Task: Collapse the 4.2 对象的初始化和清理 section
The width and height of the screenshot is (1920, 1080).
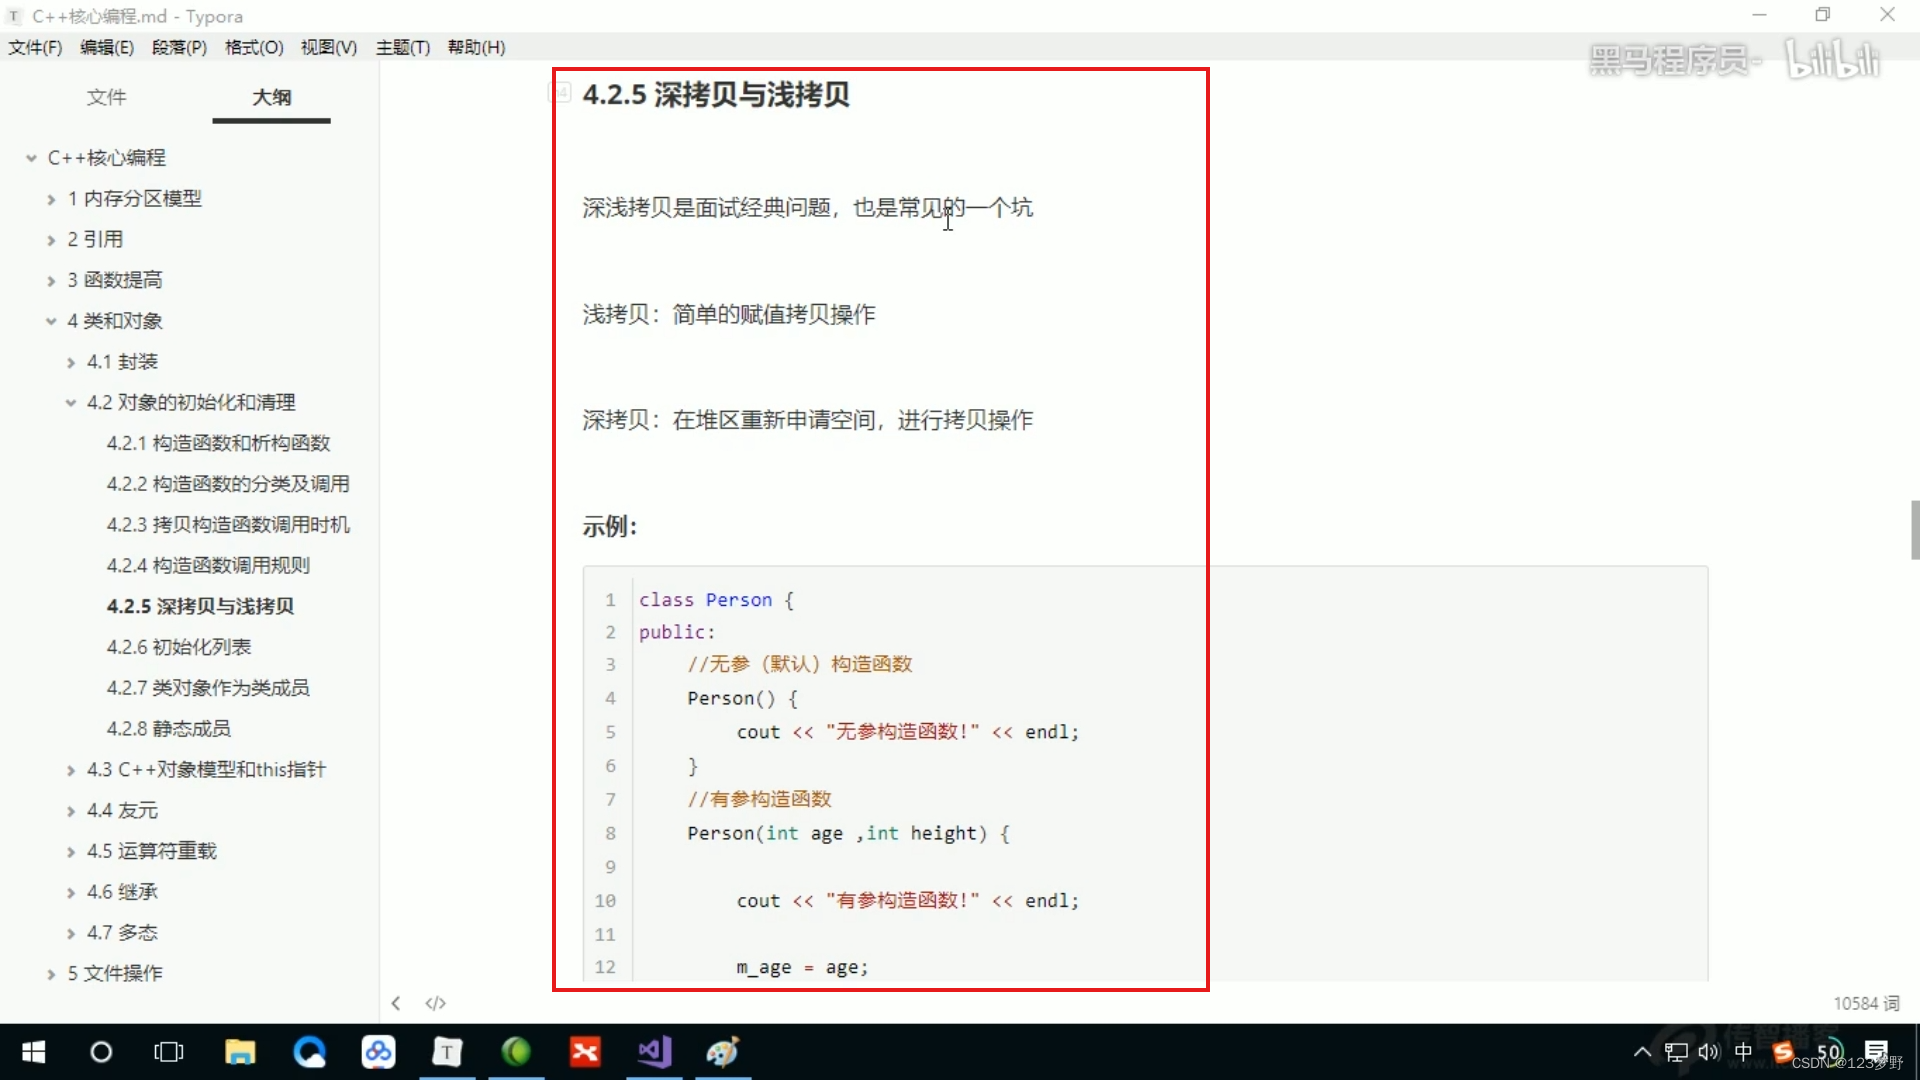Action: 71,402
